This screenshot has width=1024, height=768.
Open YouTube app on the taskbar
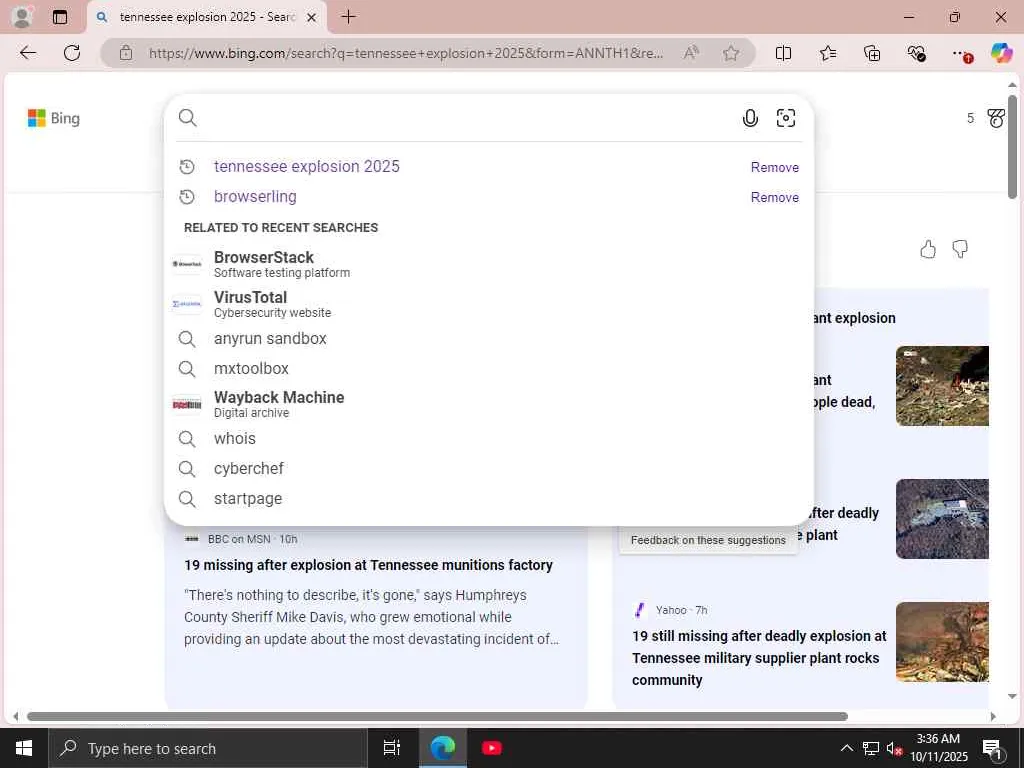pos(491,748)
